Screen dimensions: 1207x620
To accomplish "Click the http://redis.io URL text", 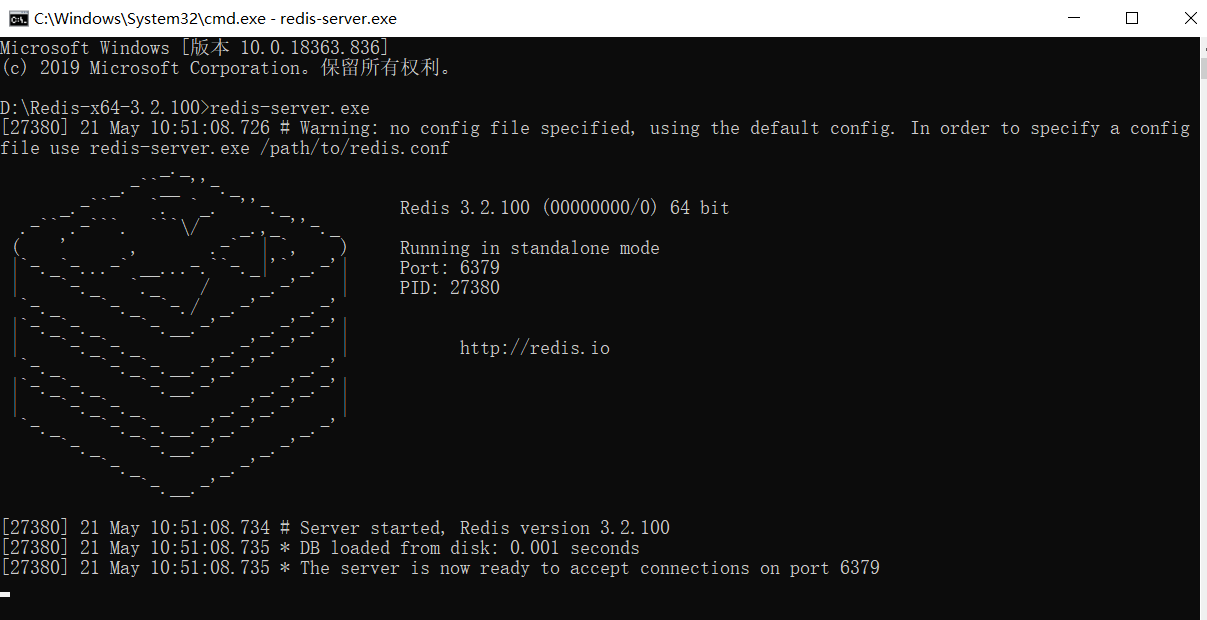I will point(534,348).
